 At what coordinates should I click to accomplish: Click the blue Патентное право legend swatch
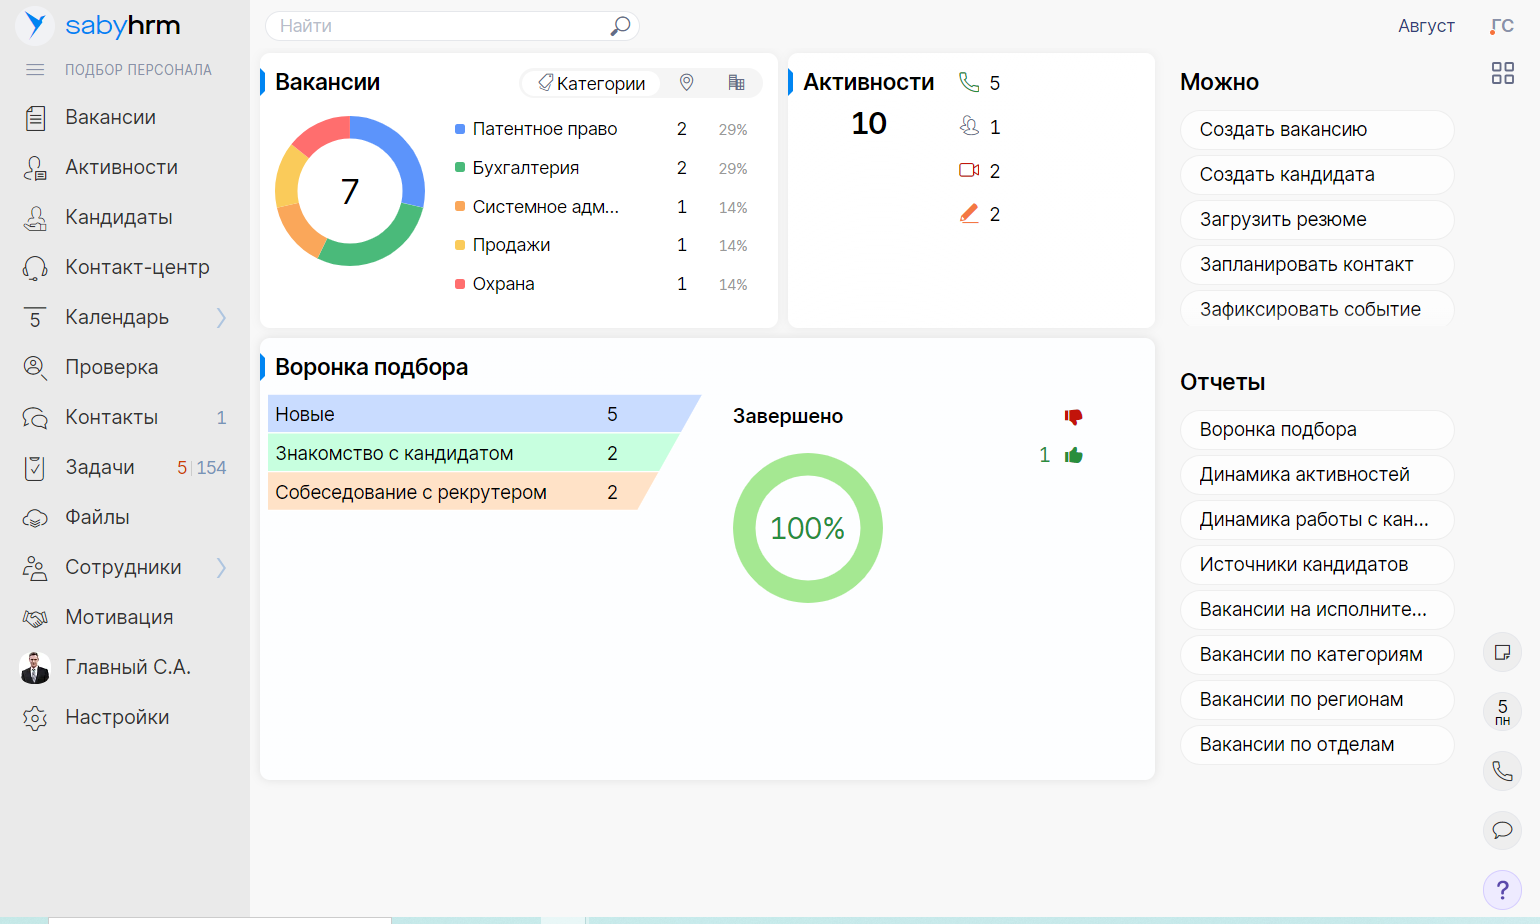pyautogui.click(x=460, y=129)
